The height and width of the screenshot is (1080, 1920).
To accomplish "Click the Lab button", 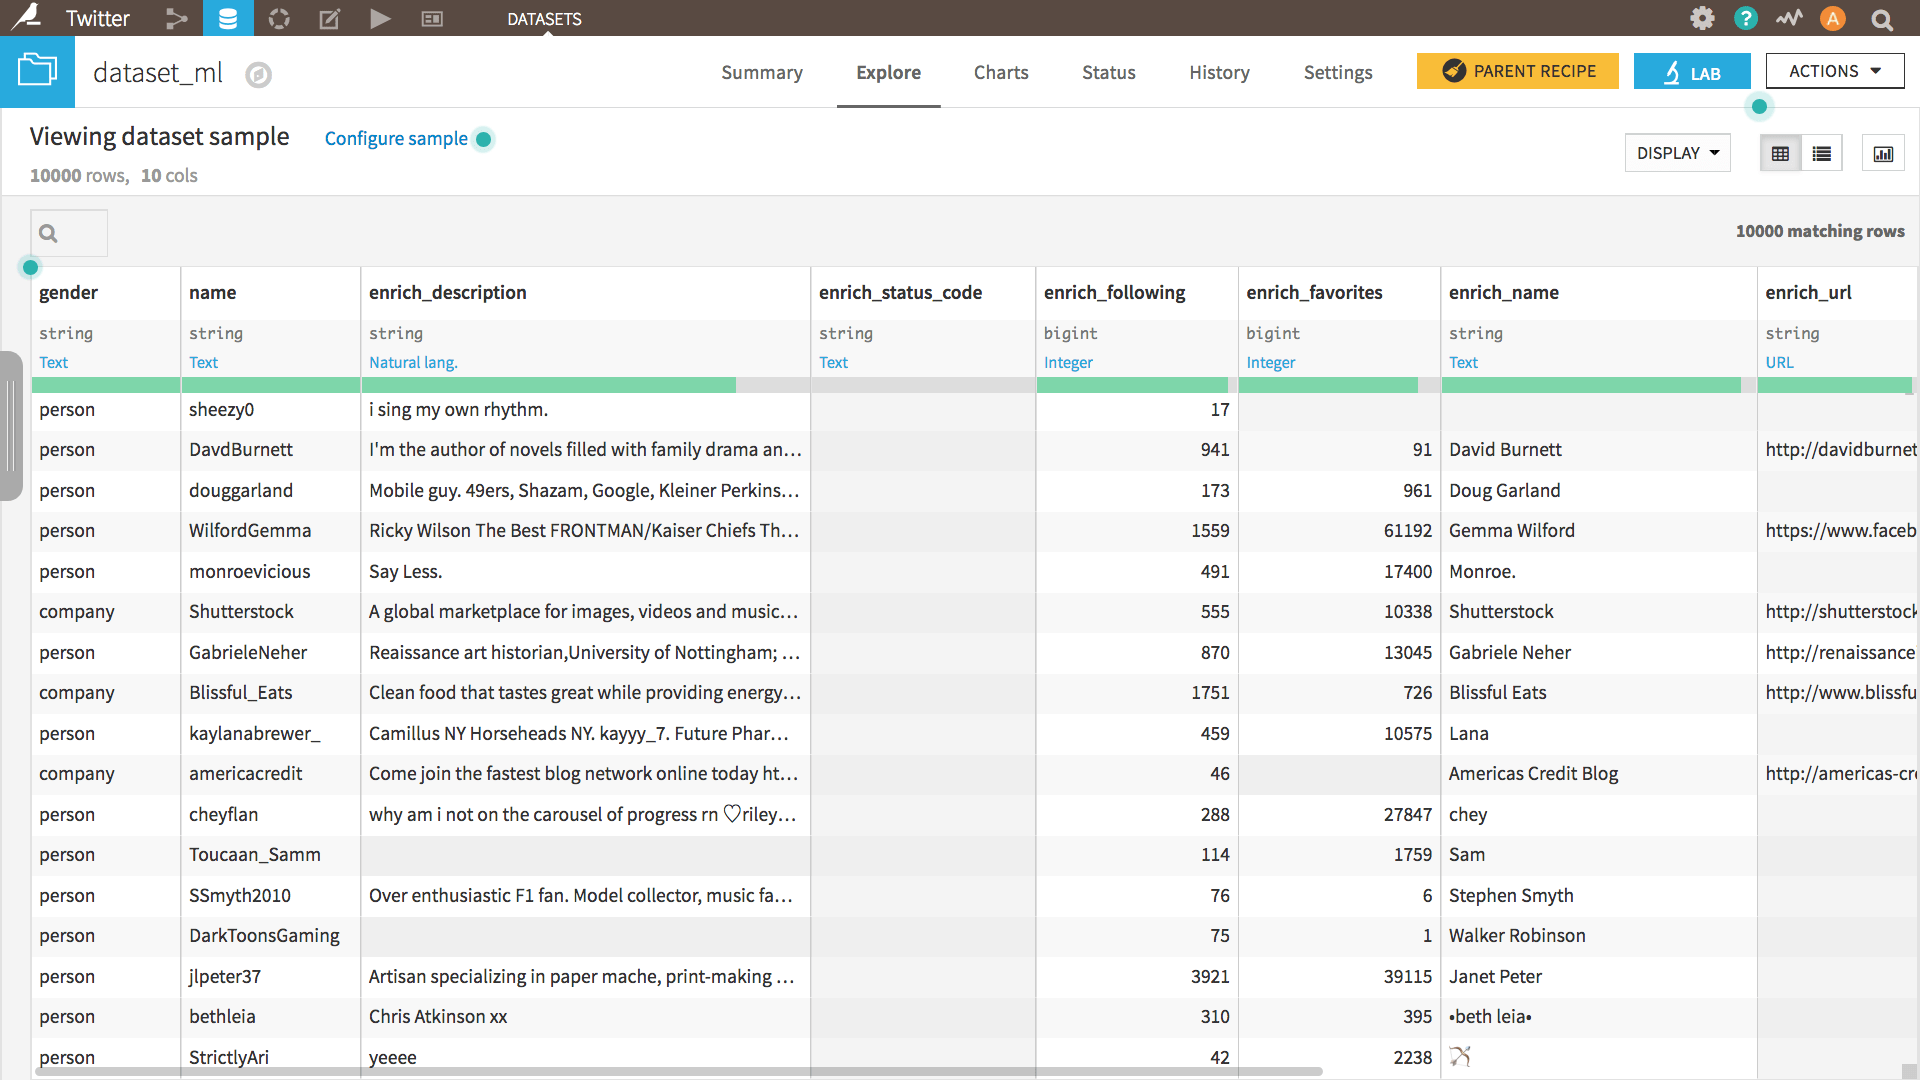I will click(1692, 71).
